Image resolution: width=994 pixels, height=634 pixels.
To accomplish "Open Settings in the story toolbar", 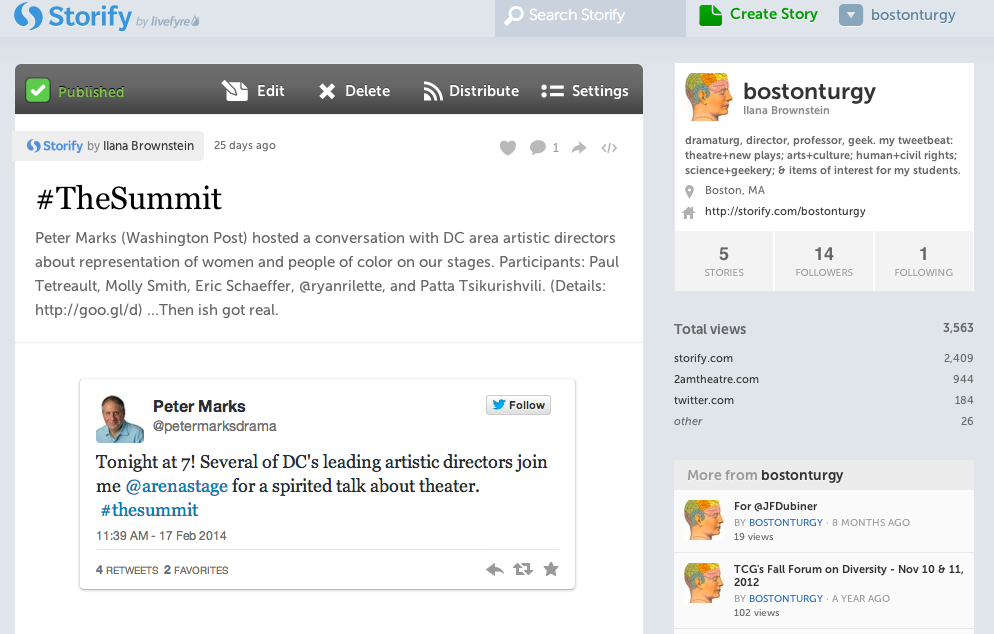I will pyautogui.click(x=600, y=91).
